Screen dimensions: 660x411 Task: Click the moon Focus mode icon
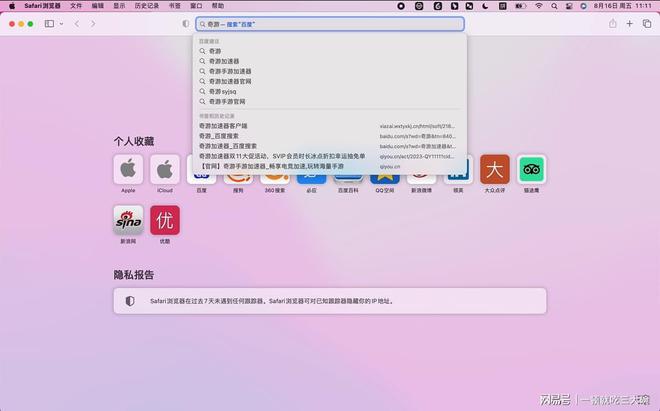tap(485, 6)
